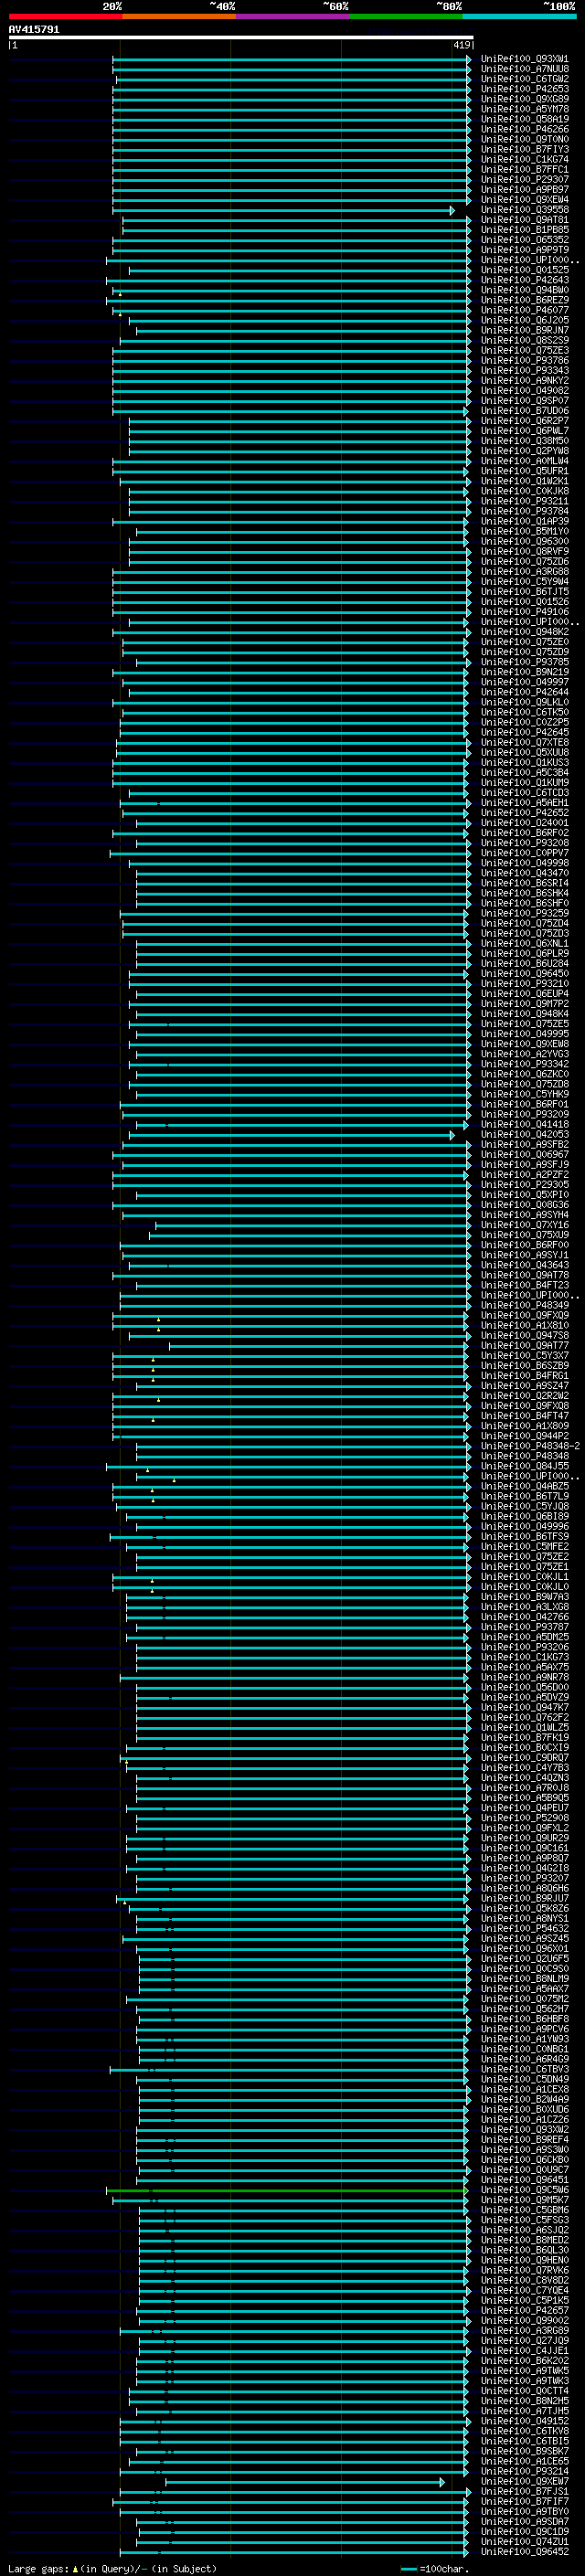Open hit UniRef100_P42653
The width and height of the screenshot is (585, 2576).
(524, 89)
